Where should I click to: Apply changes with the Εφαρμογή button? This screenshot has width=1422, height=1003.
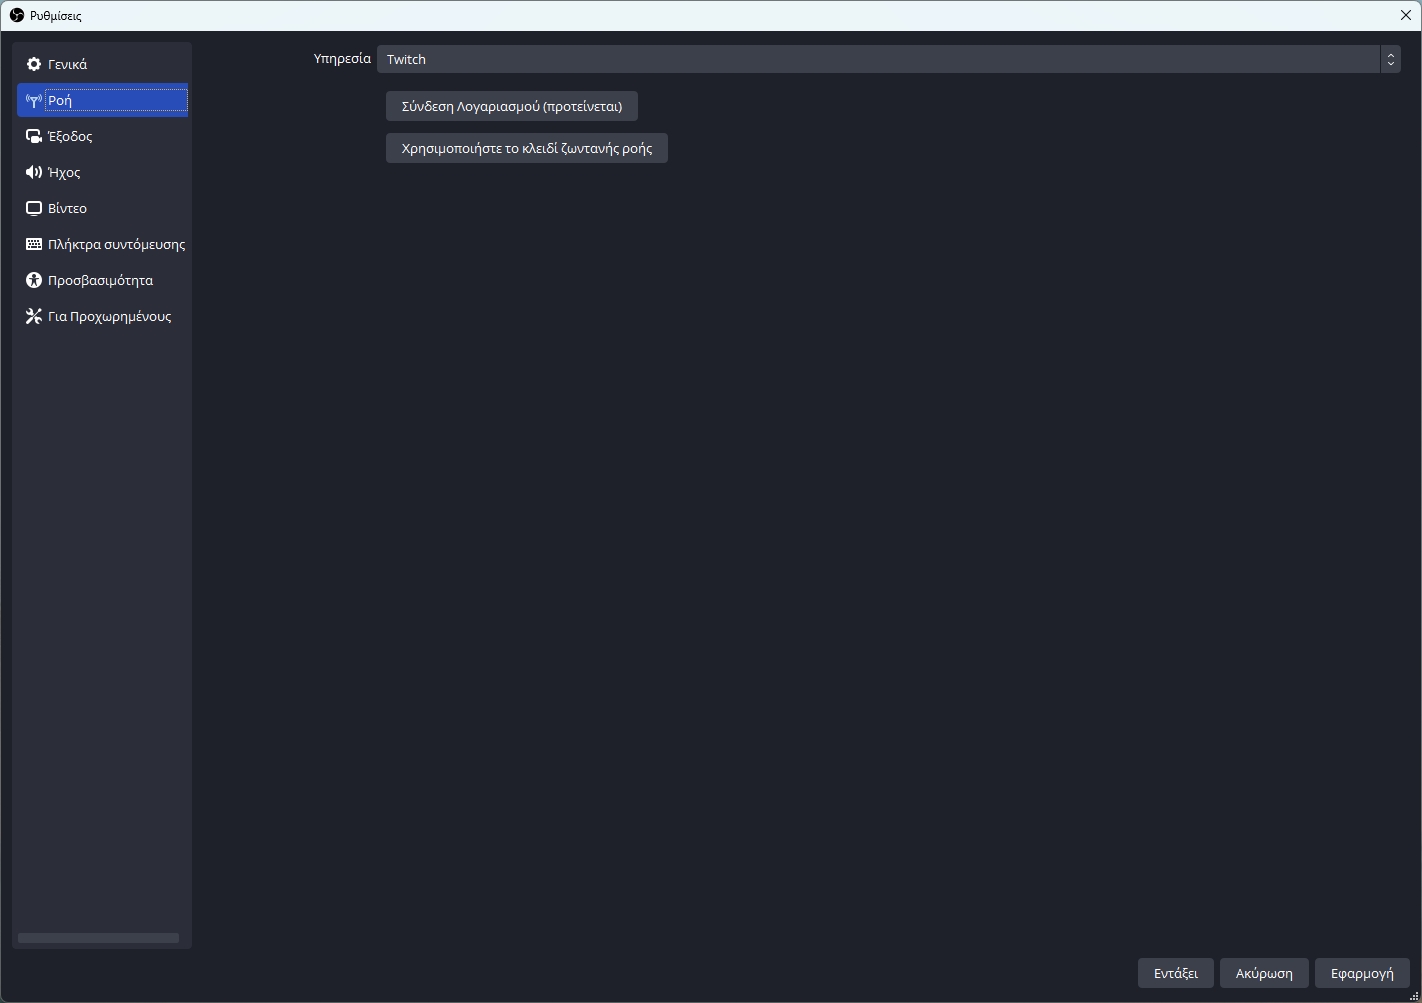1361,973
